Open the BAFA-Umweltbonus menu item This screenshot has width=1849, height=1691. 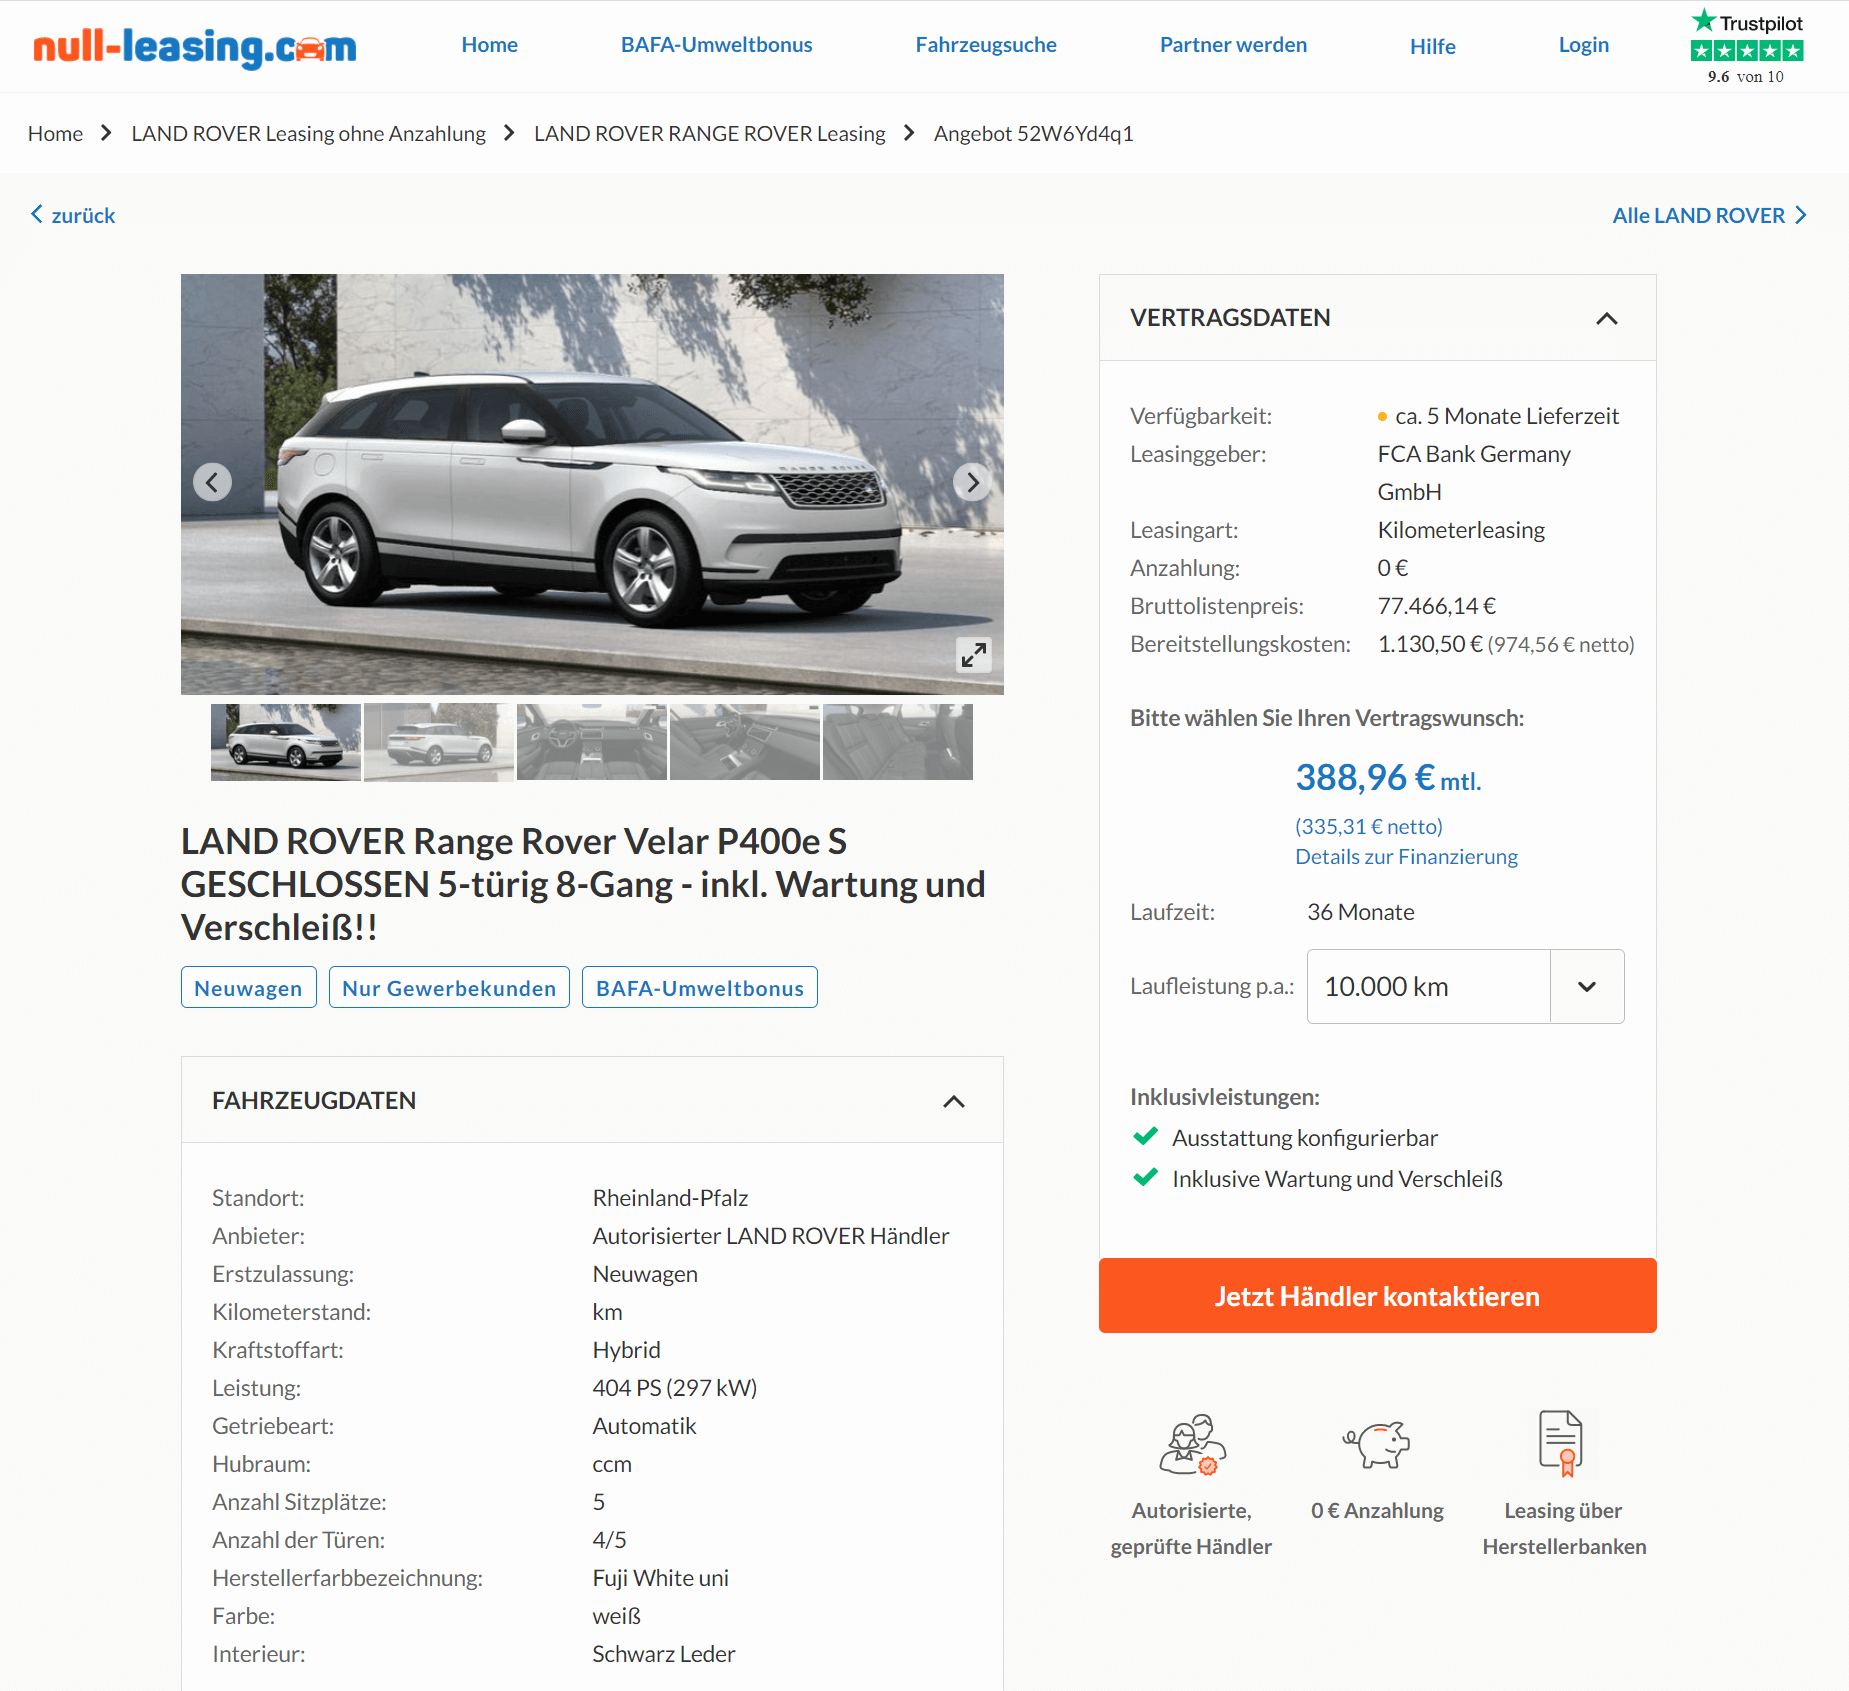(x=716, y=45)
